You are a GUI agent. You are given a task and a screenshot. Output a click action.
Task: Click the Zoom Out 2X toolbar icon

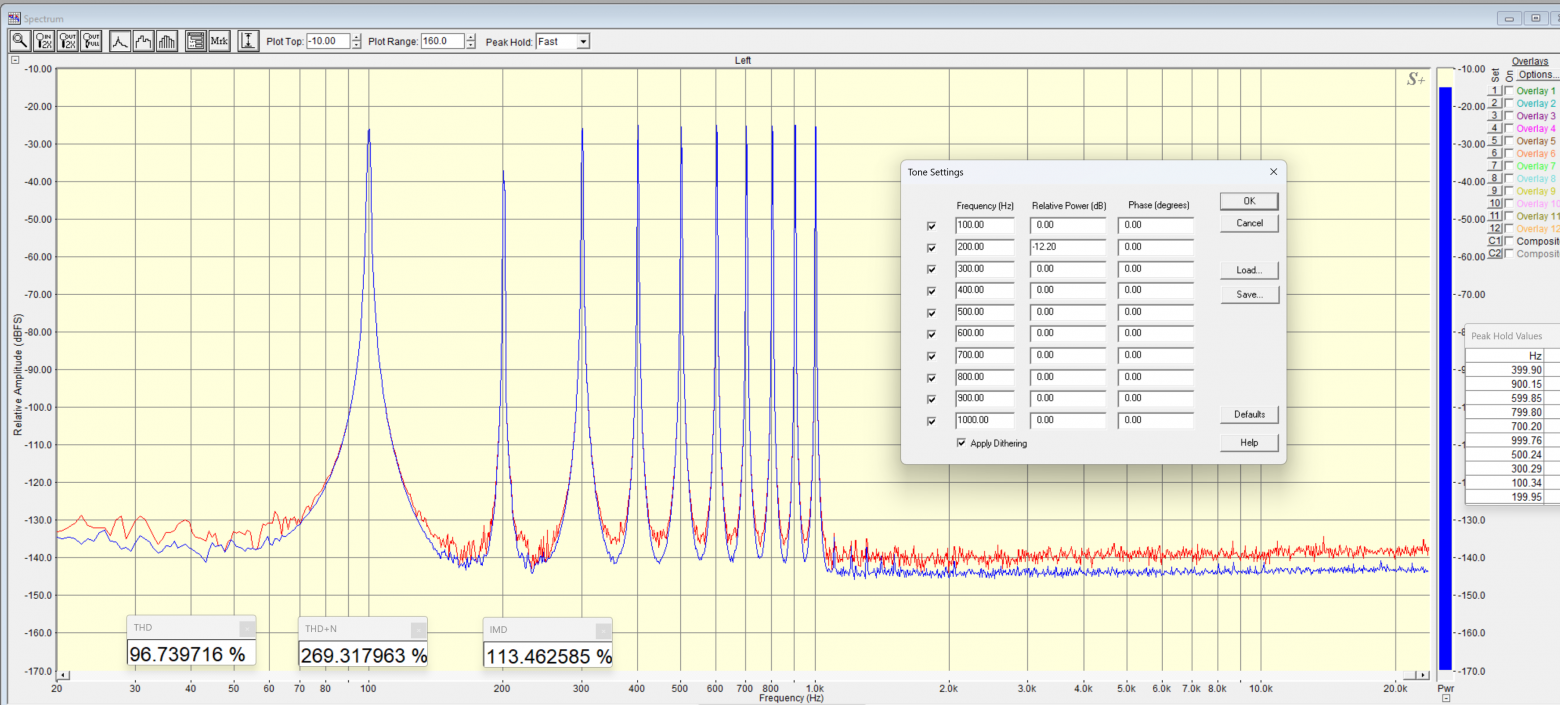coord(68,41)
